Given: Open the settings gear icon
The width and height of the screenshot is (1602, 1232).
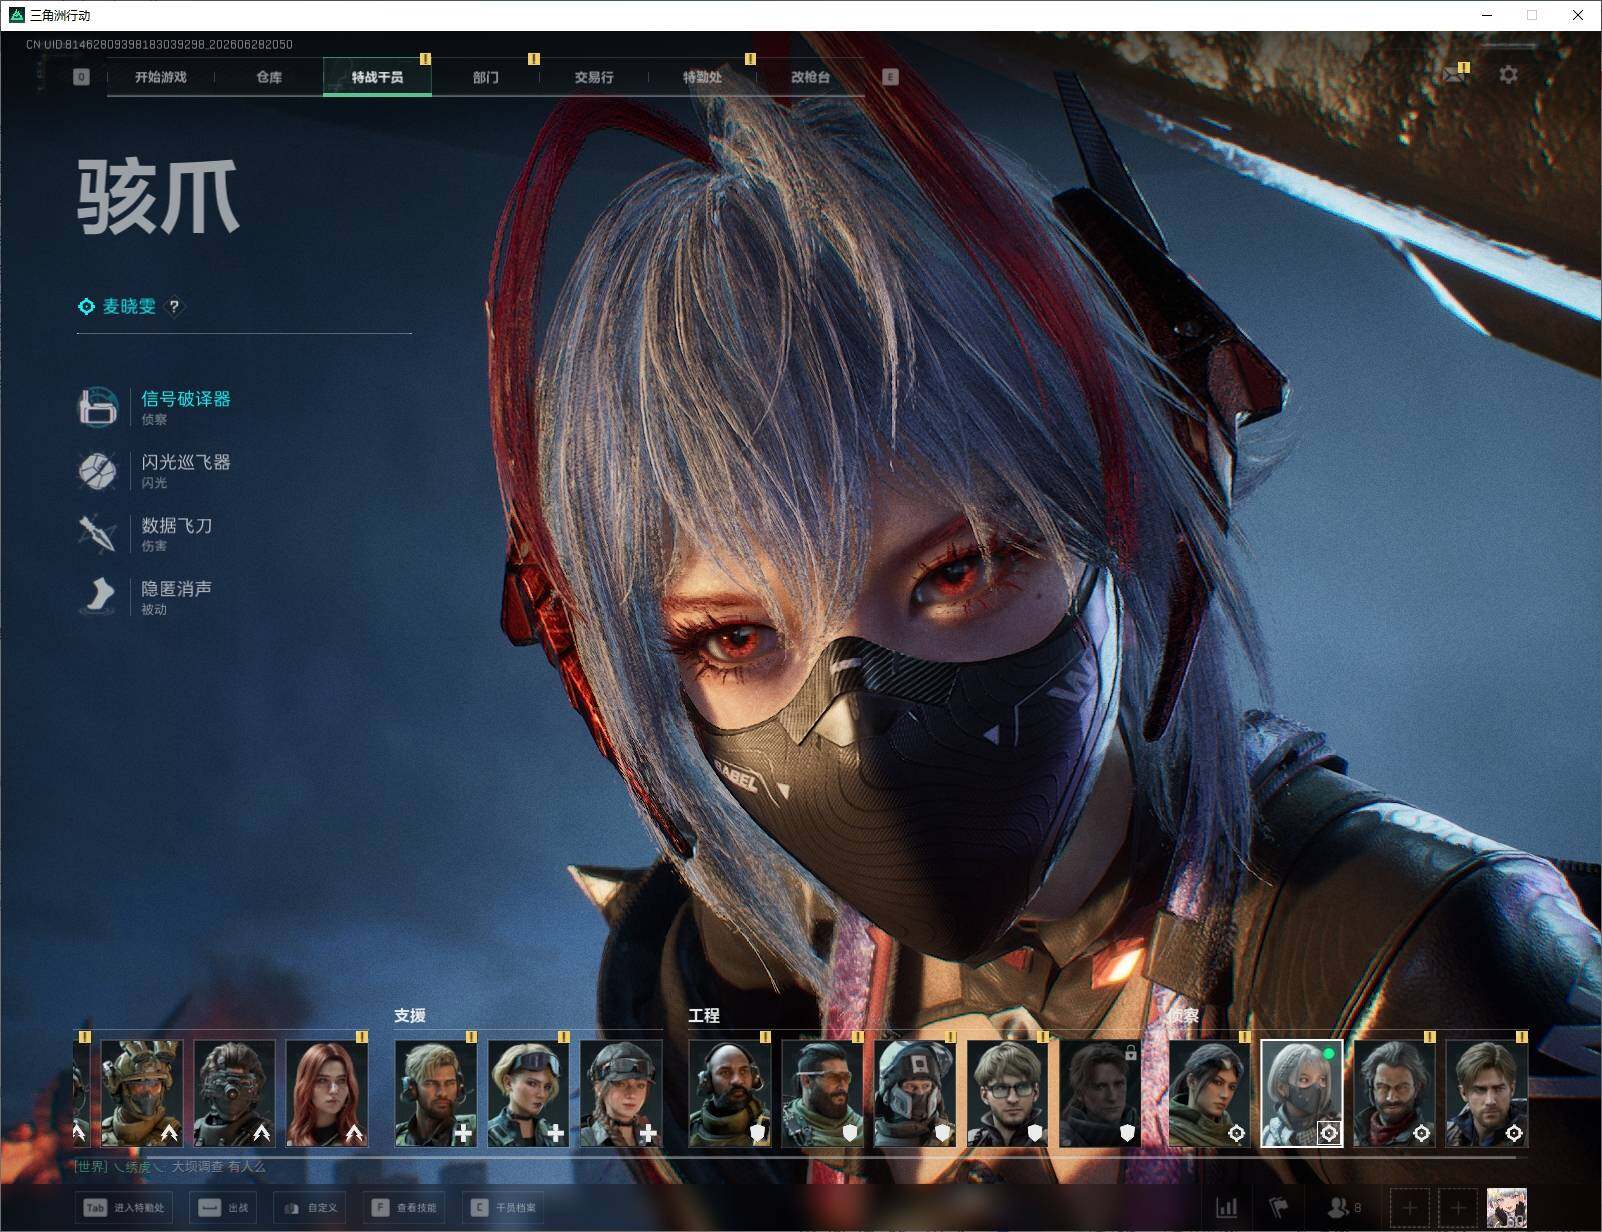Looking at the screenshot, I should (x=1508, y=75).
